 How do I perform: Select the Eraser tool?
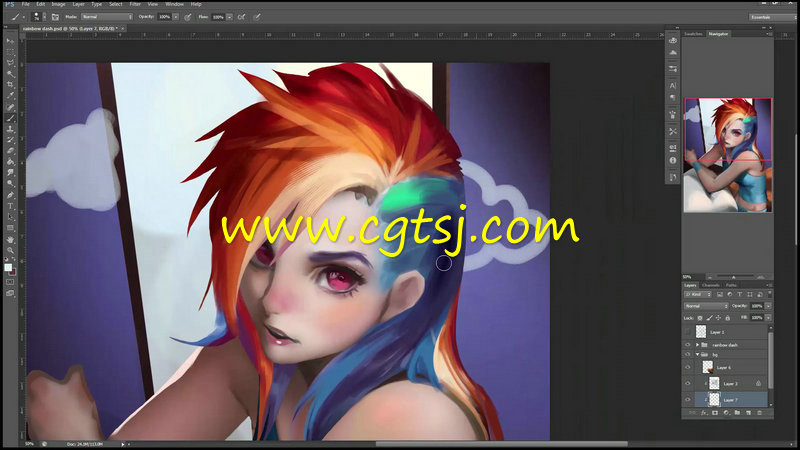(10, 151)
